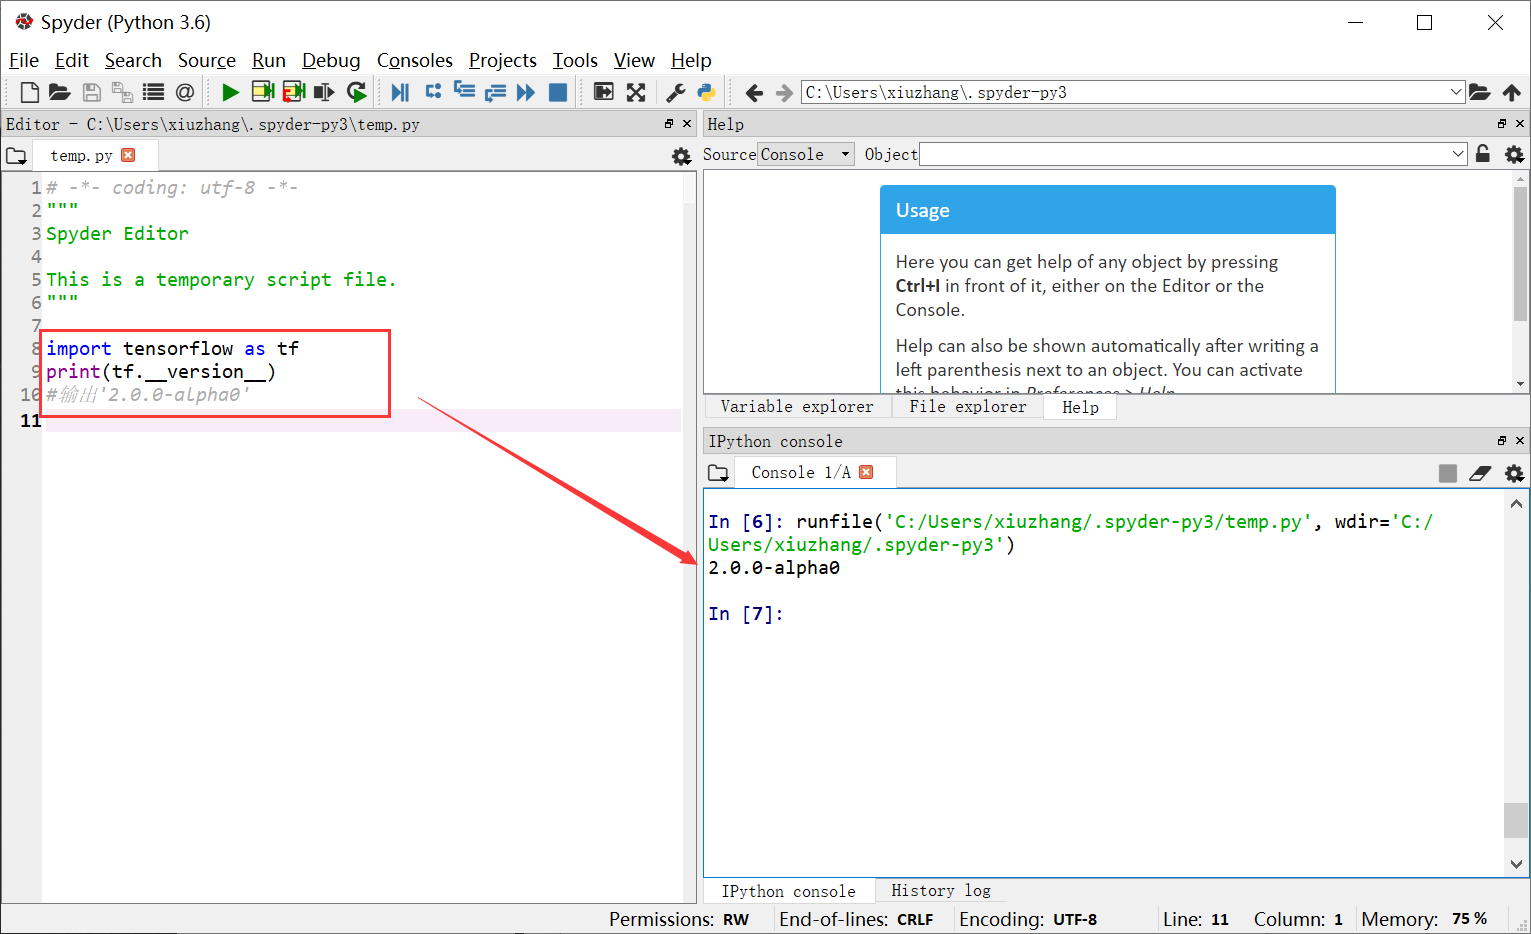1531x934 pixels.
Task: Switch to History log tab
Action: [x=941, y=890]
